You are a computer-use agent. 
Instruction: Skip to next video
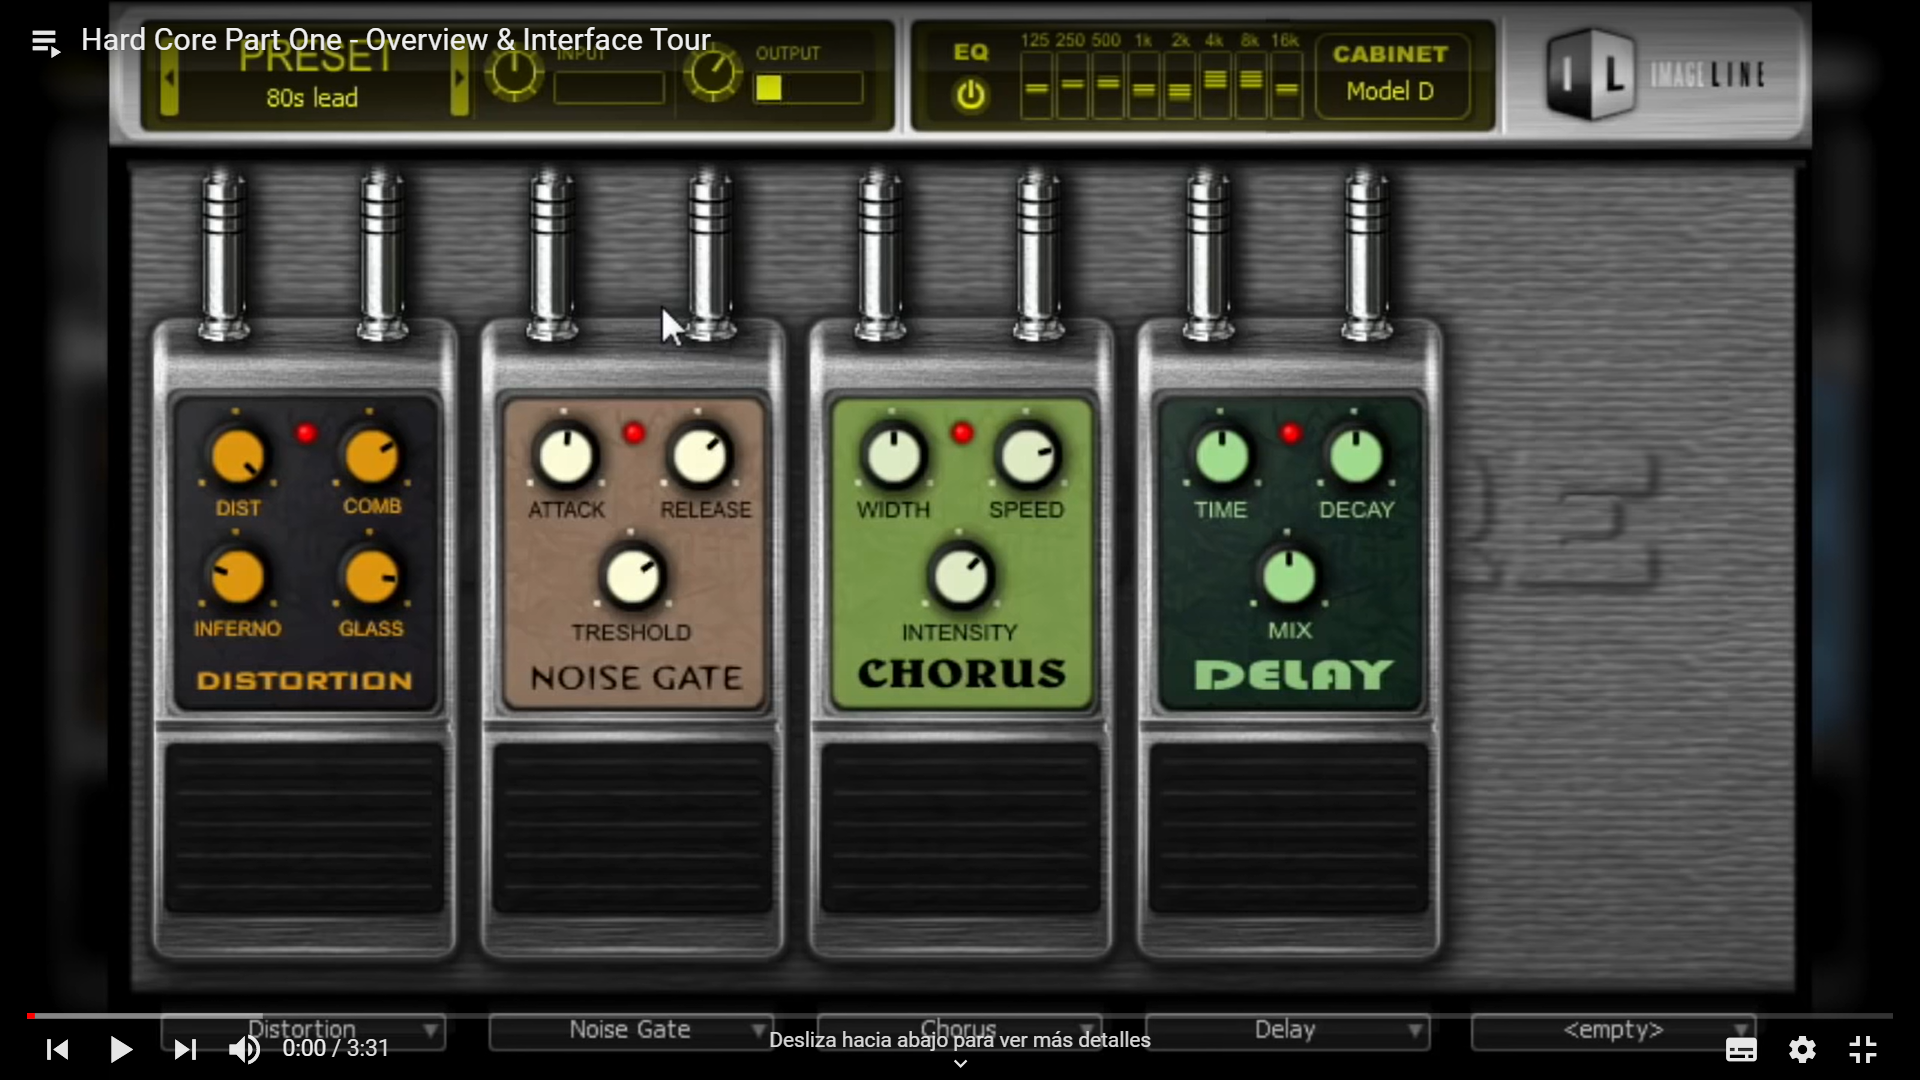[x=185, y=1049]
